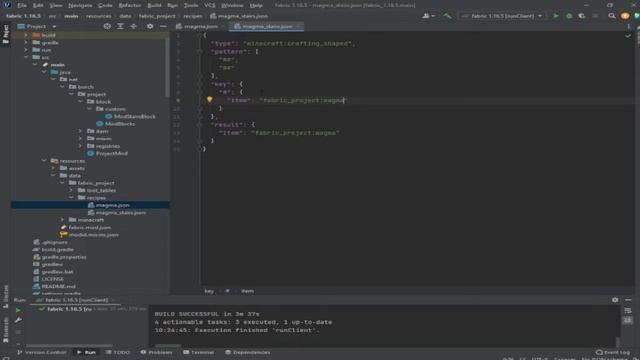Open Project panel gear options

pyautogui.click(x=150, y=26)
